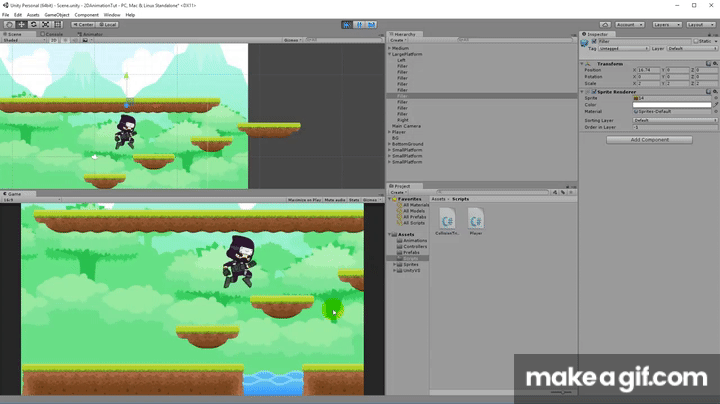
Task: Select the Scale tool in toolbar
Action: point(44,24)
